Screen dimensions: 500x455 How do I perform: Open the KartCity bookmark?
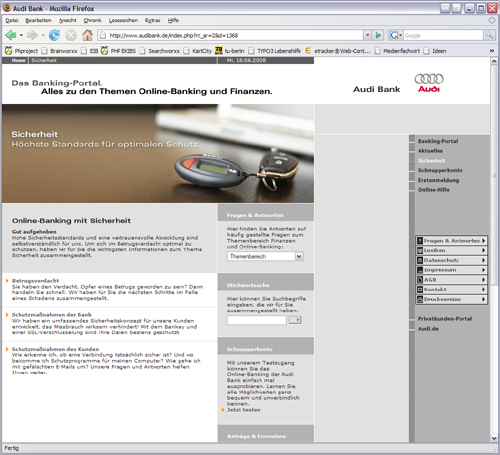[198, 51]
